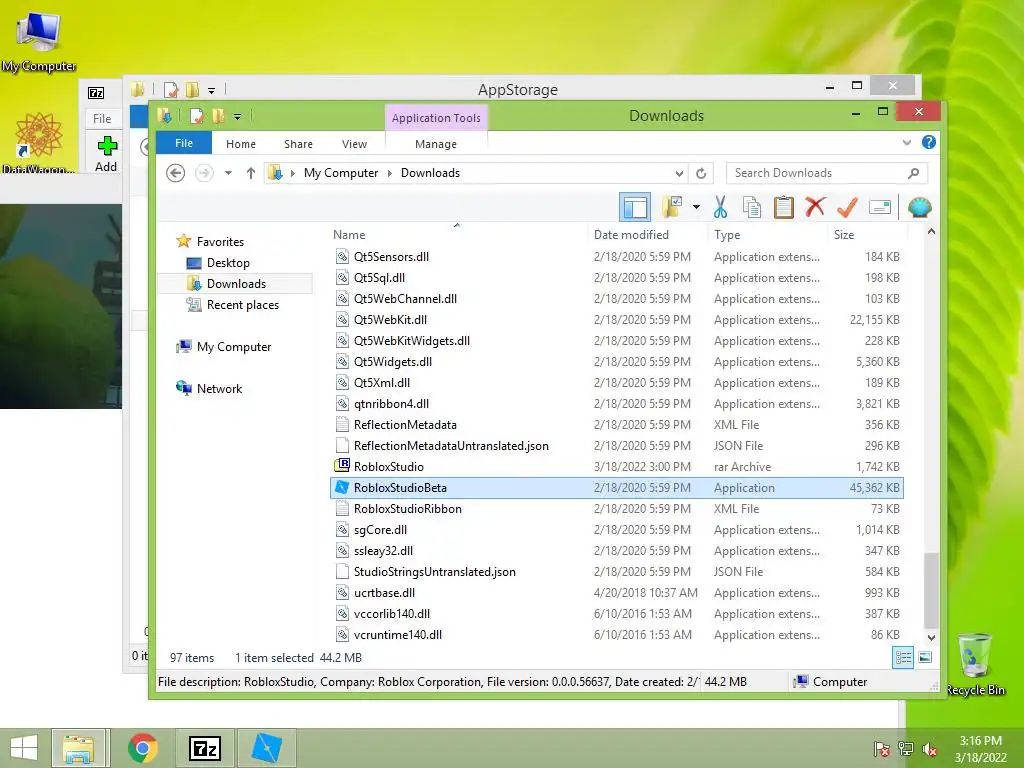Click inside the Search Downloads field
The width and height of the screenshot is (1024, 768).
tap(827, 173)
